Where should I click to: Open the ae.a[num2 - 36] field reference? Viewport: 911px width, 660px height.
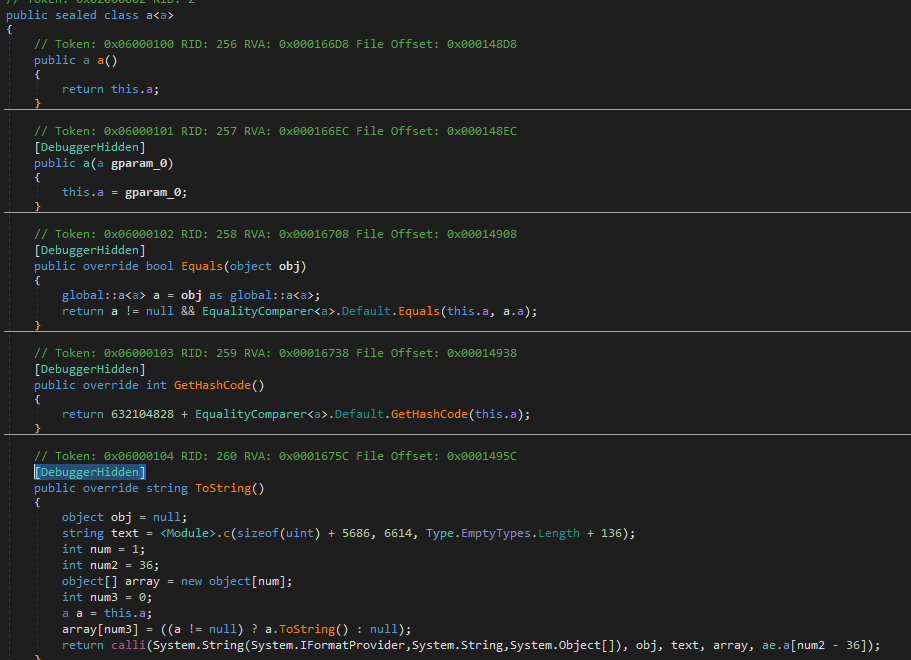coord(815,645)
